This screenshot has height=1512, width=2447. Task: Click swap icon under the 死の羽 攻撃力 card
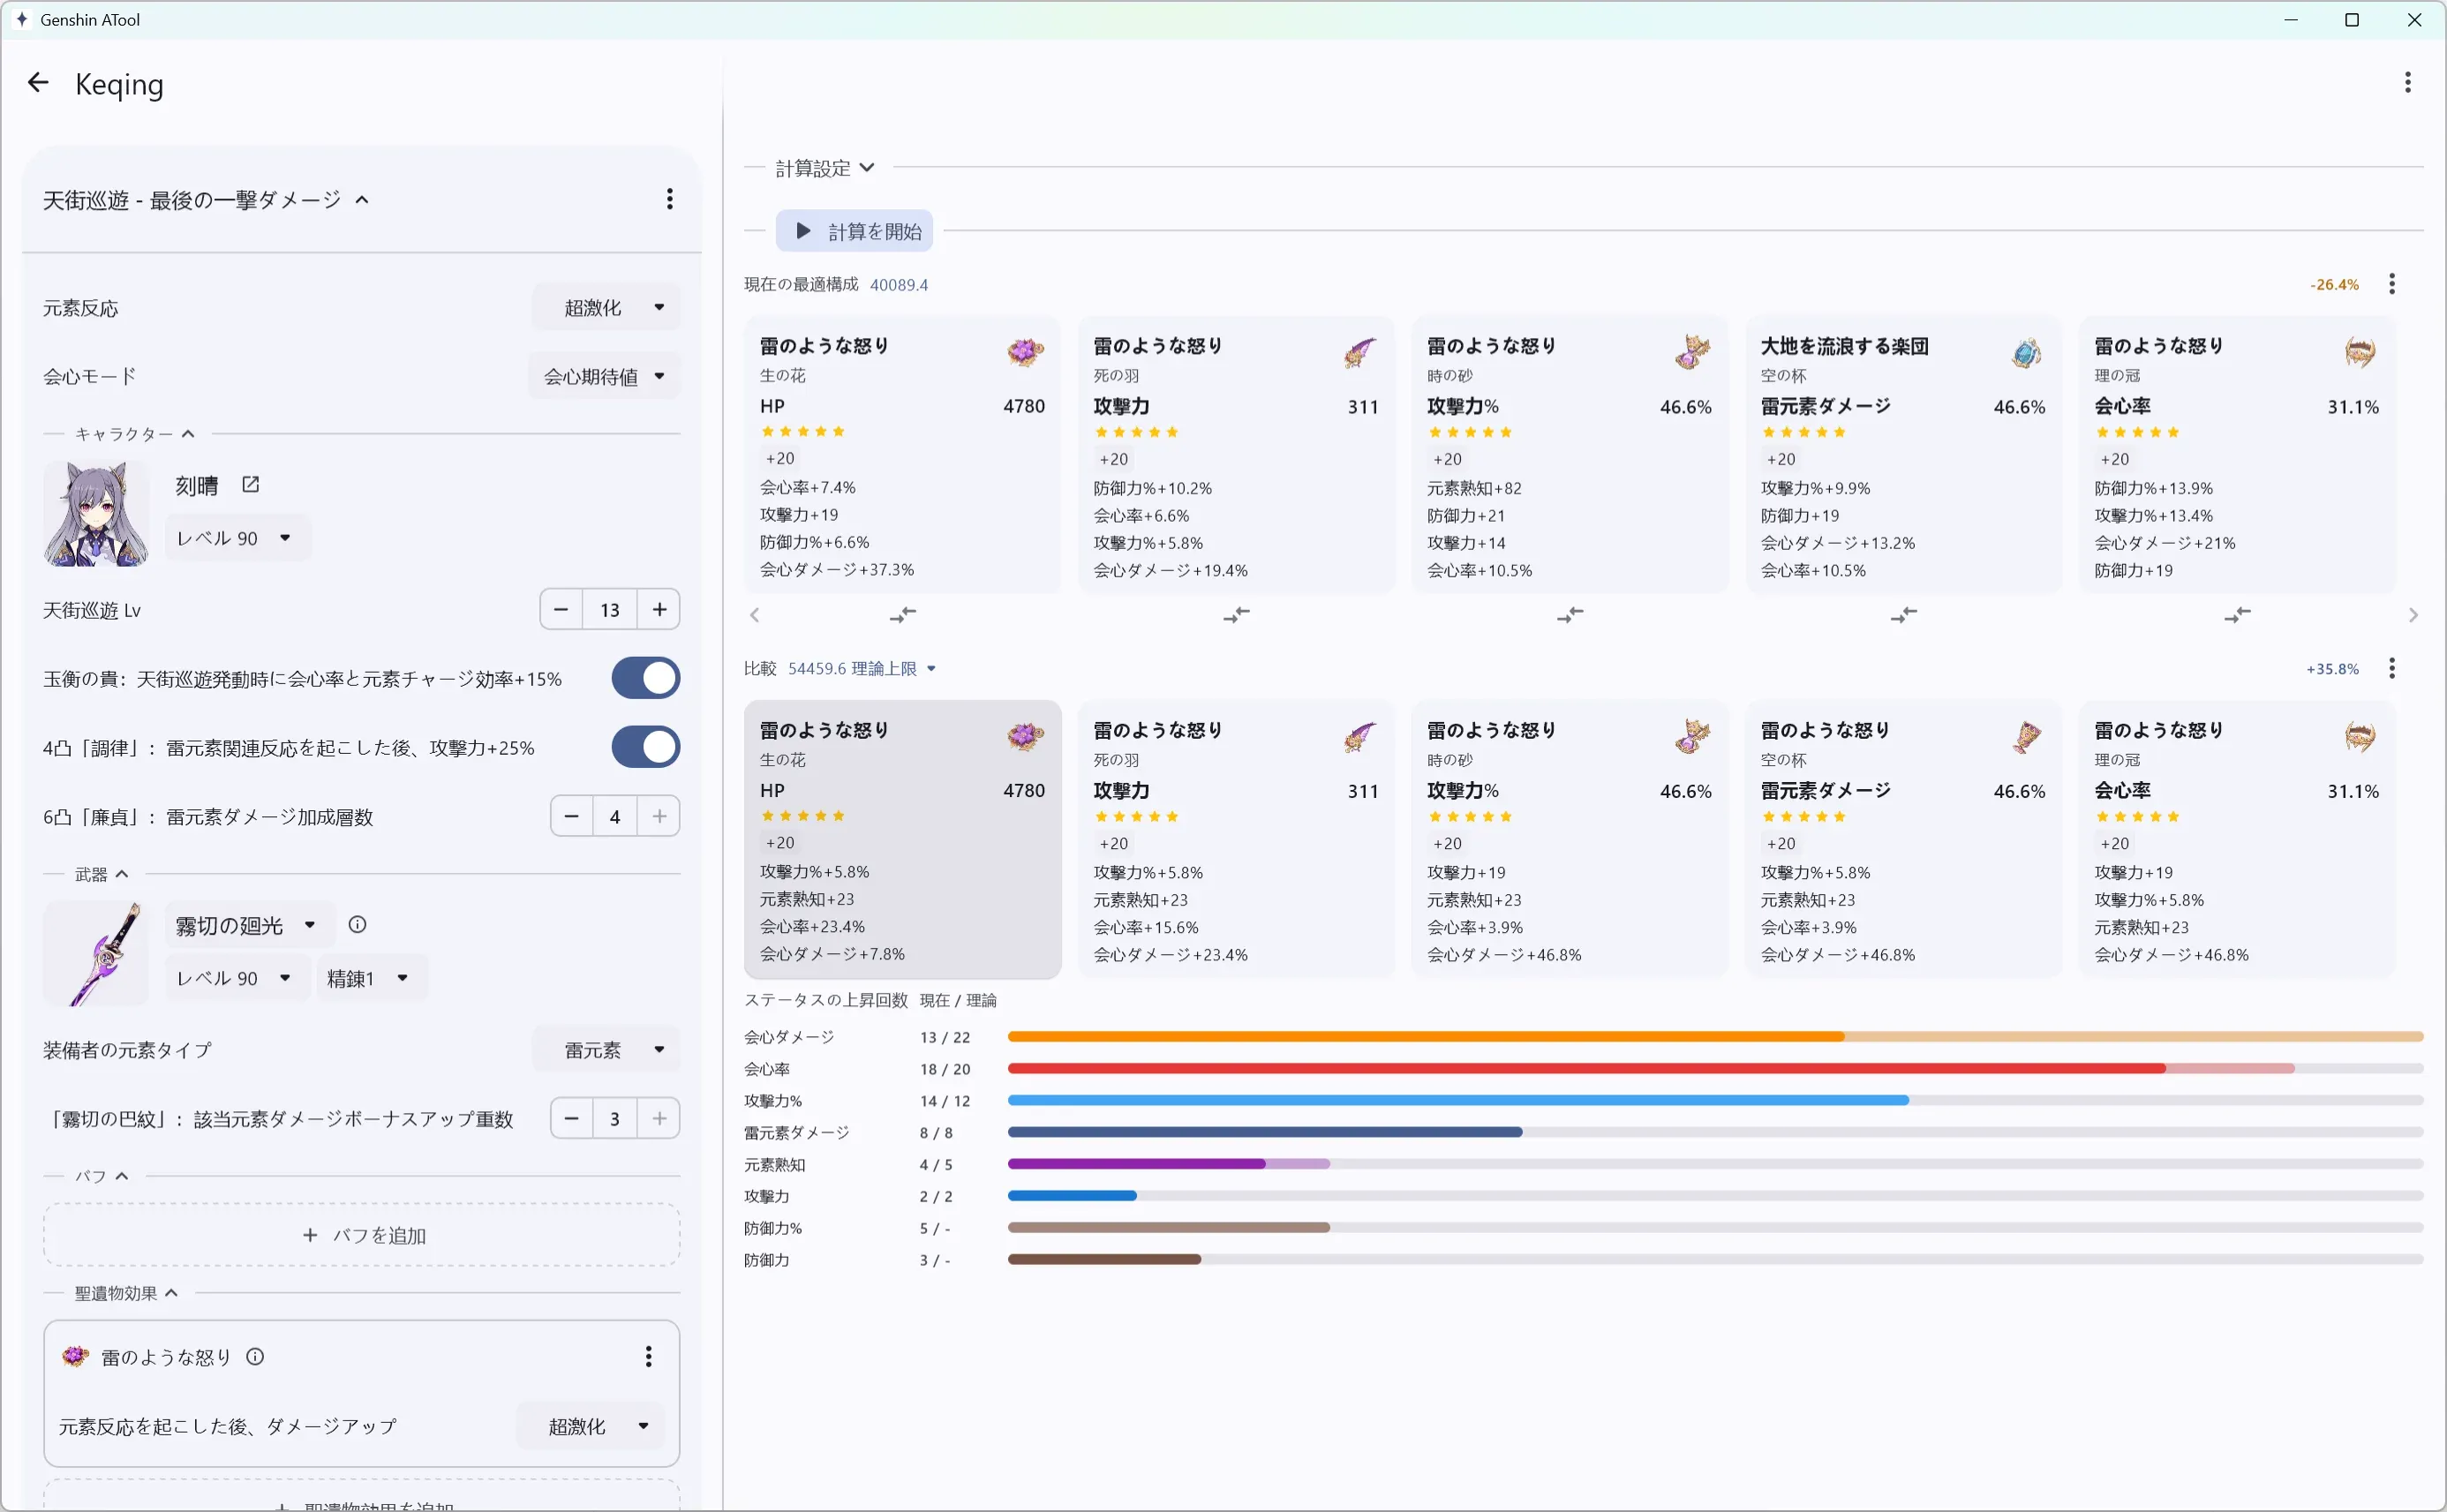pyautogui.click(x=1236, y=614)
